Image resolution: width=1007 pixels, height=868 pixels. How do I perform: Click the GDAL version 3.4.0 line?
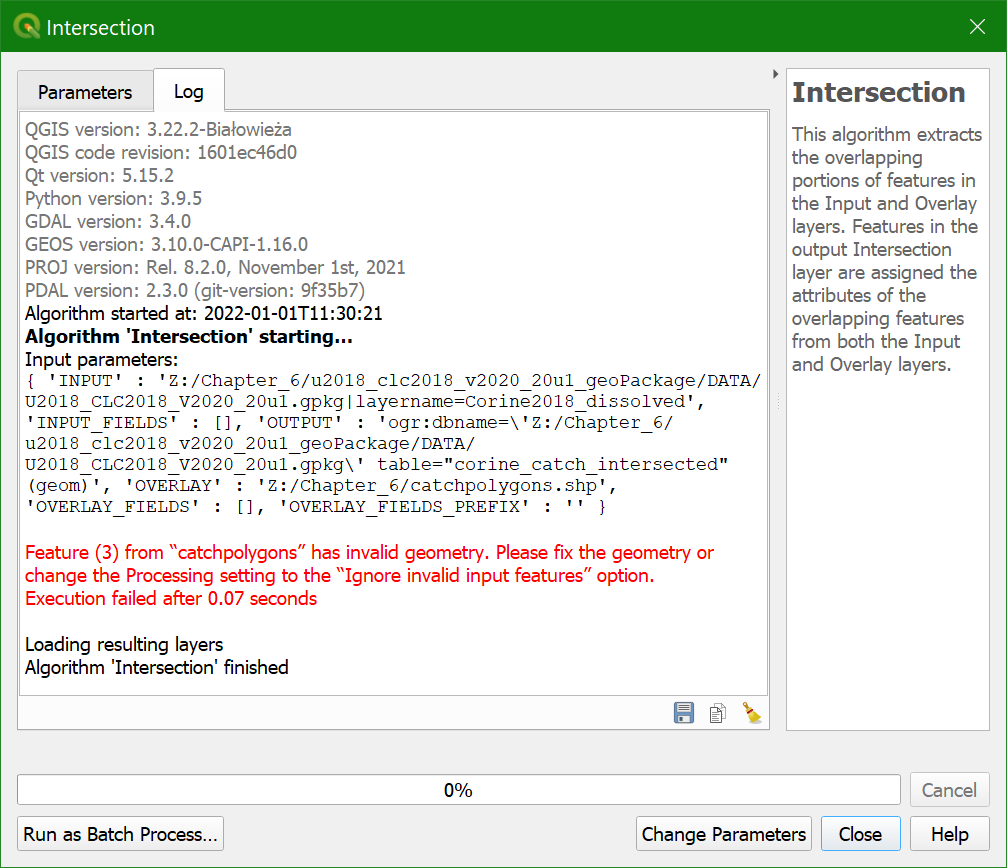(108, 221)
